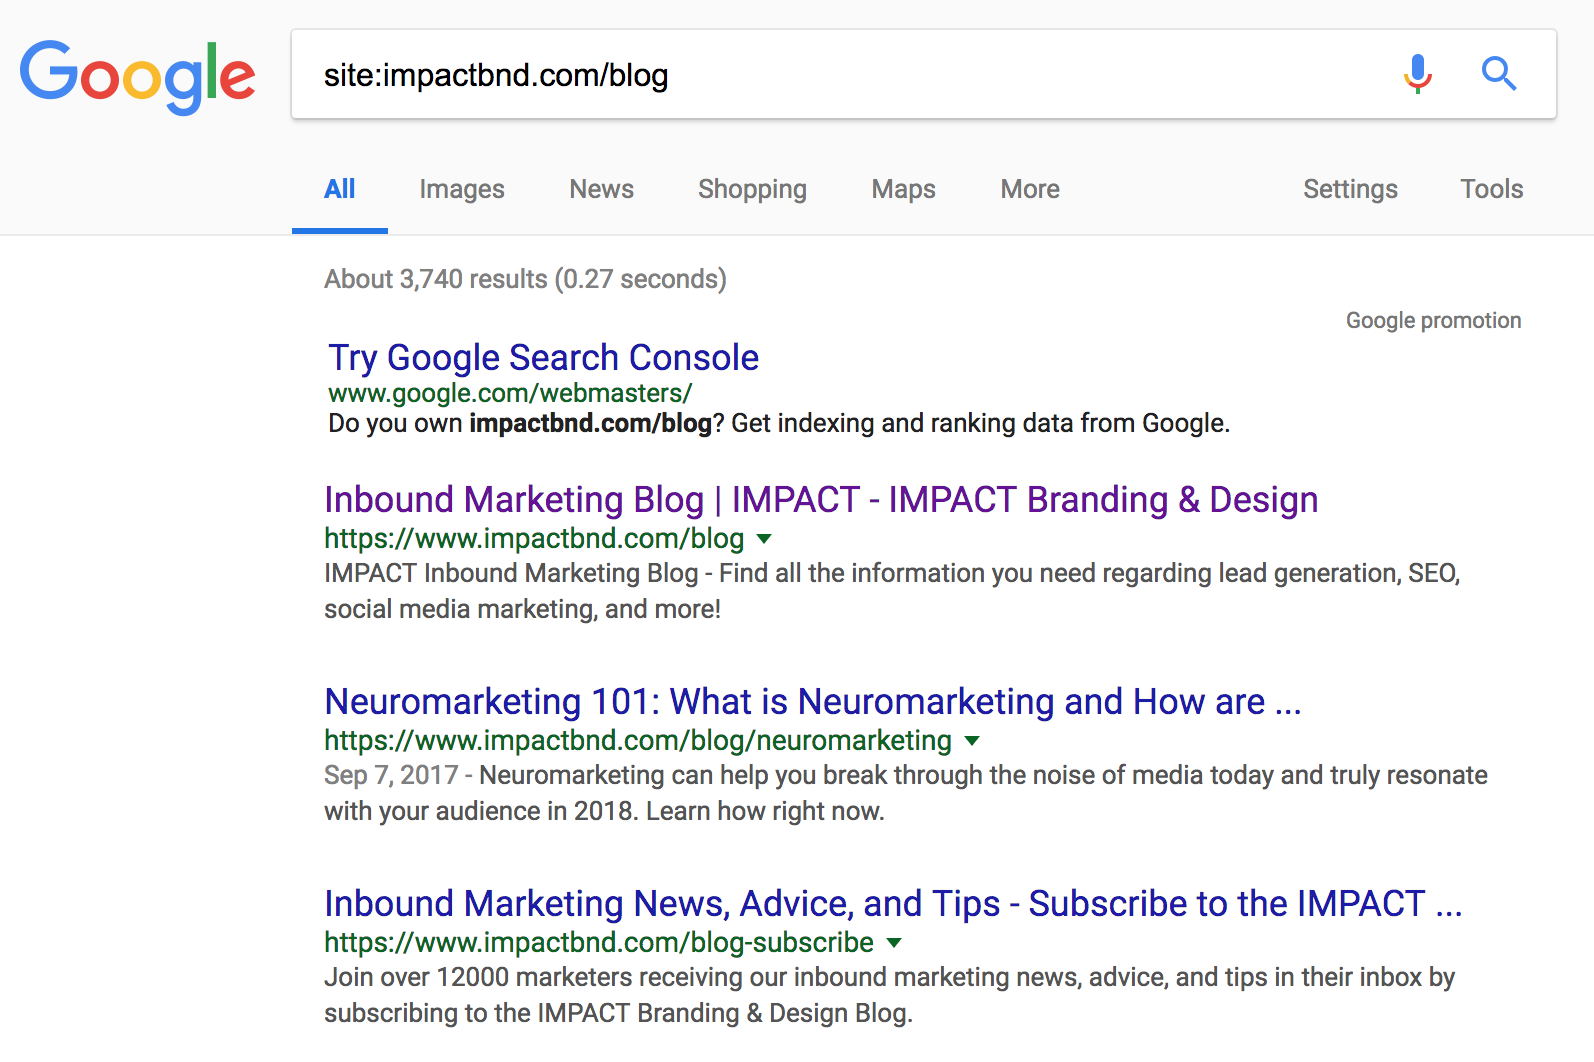Open Neuromarketing 101 result title

[x=813, y=701]
